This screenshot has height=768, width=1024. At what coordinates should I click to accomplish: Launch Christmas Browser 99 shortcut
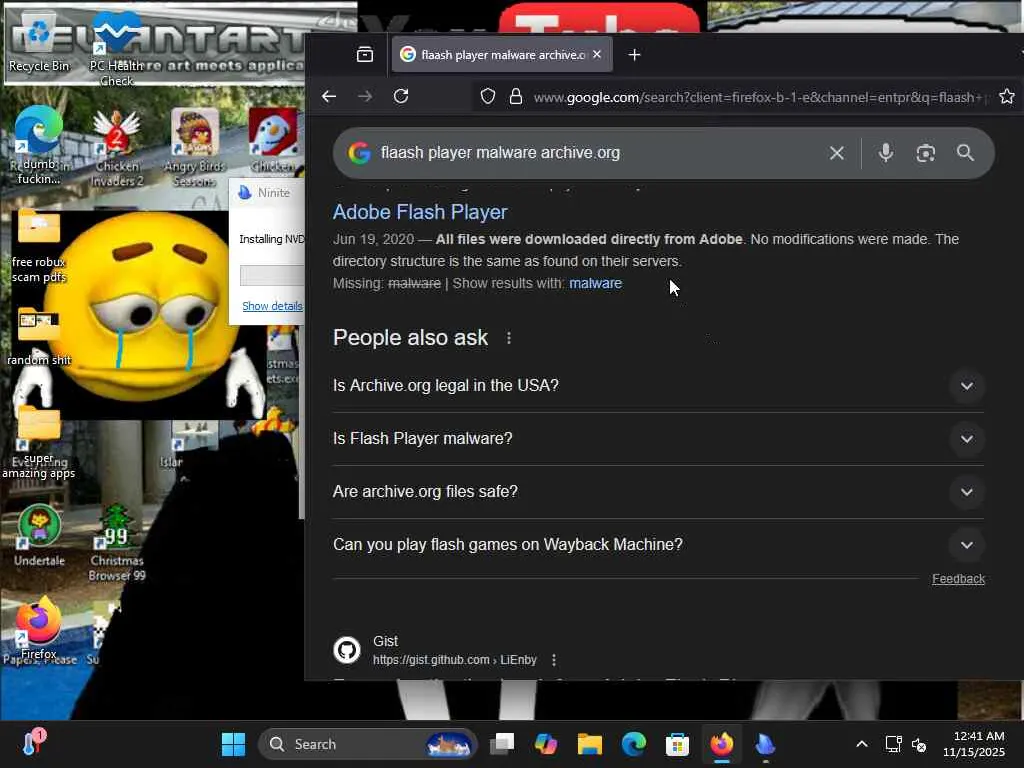pyautogui.click(x=117, y=542)
